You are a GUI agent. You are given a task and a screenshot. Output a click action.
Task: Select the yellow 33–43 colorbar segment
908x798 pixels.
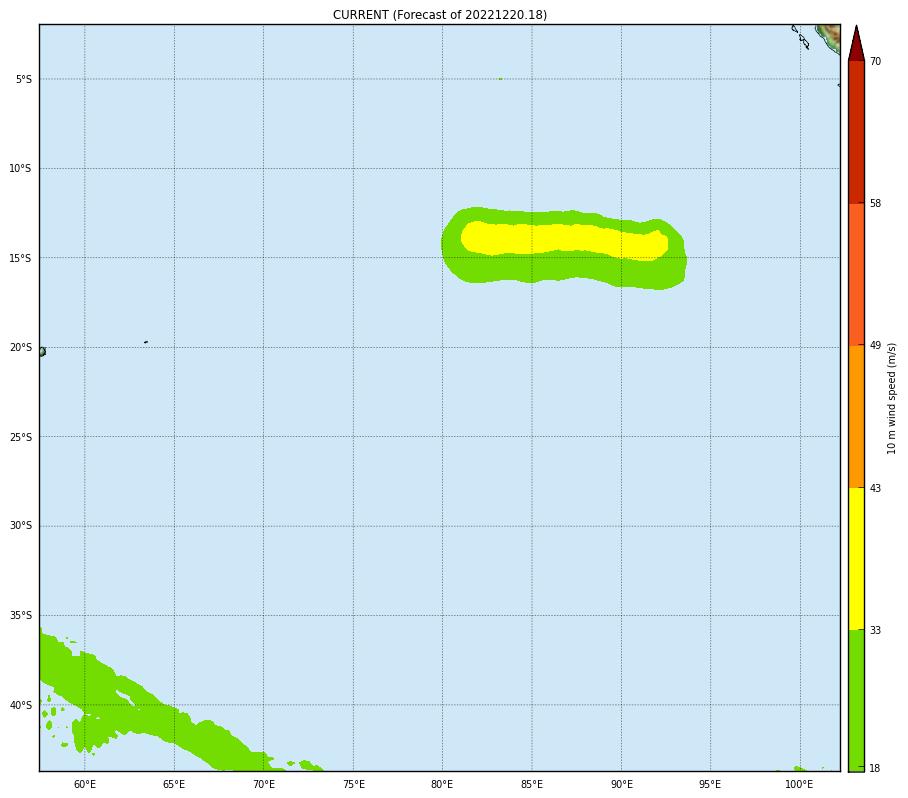[856, 558]
